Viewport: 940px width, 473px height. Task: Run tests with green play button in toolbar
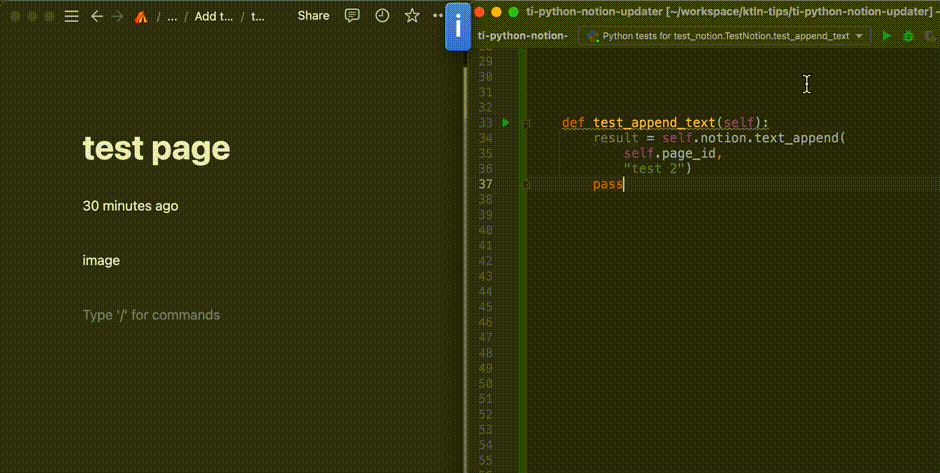pyautogui.click(x=886, y=36)
